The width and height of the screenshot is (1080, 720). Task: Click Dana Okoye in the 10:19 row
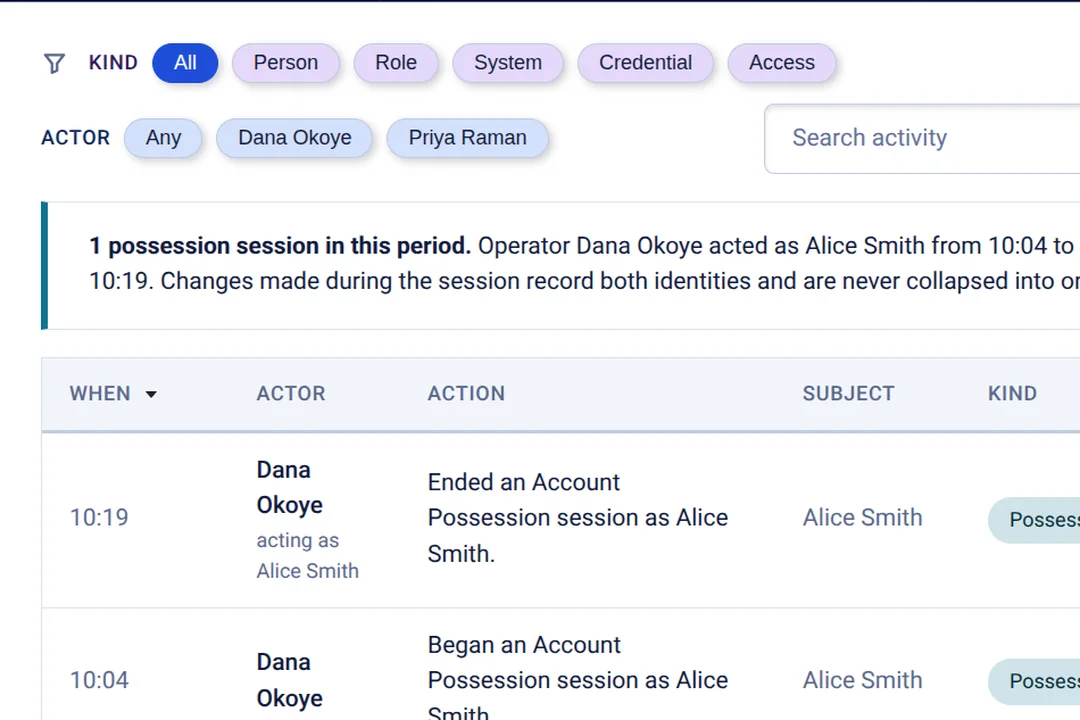click(x=289, y=487)
